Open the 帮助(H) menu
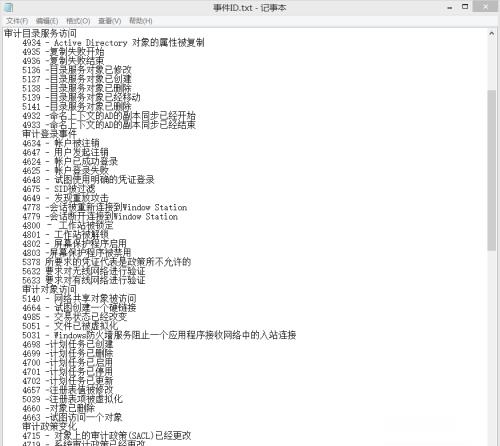The image size is (500, 446). pos(141,21)
